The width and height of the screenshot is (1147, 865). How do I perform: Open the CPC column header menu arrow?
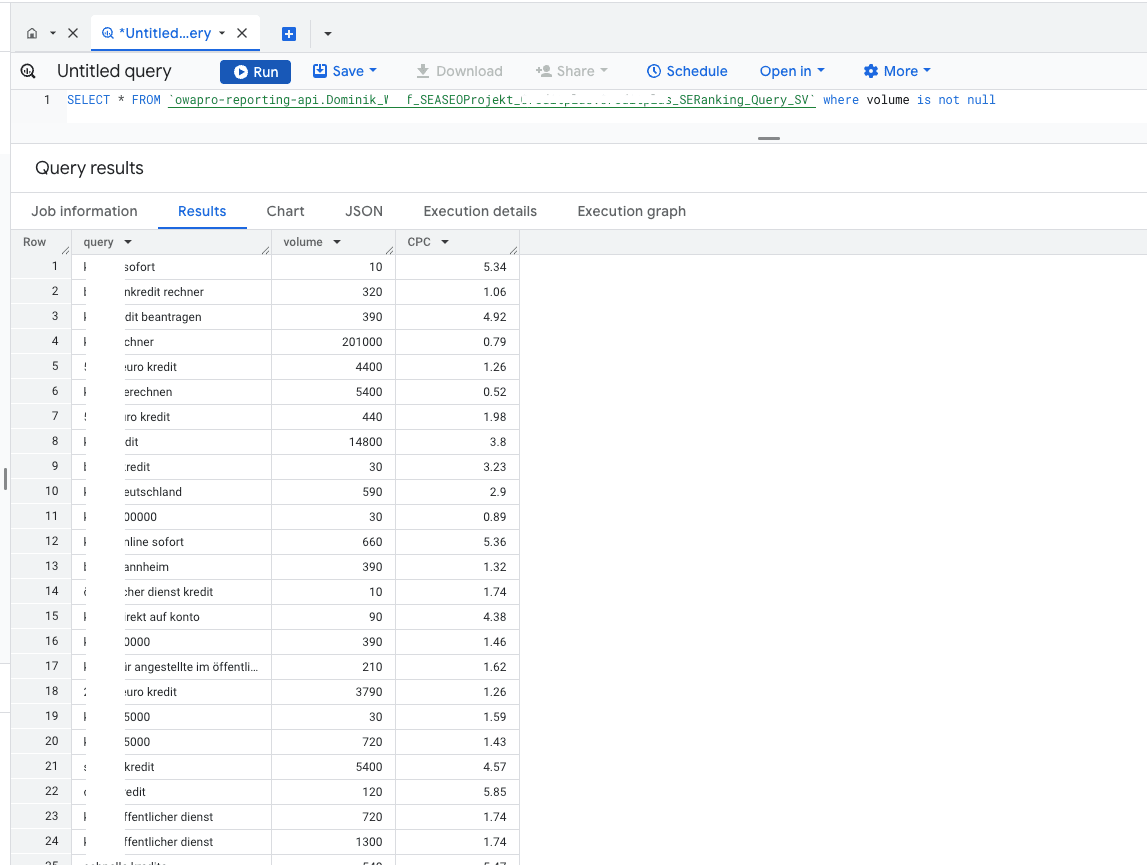coord(445,243)
